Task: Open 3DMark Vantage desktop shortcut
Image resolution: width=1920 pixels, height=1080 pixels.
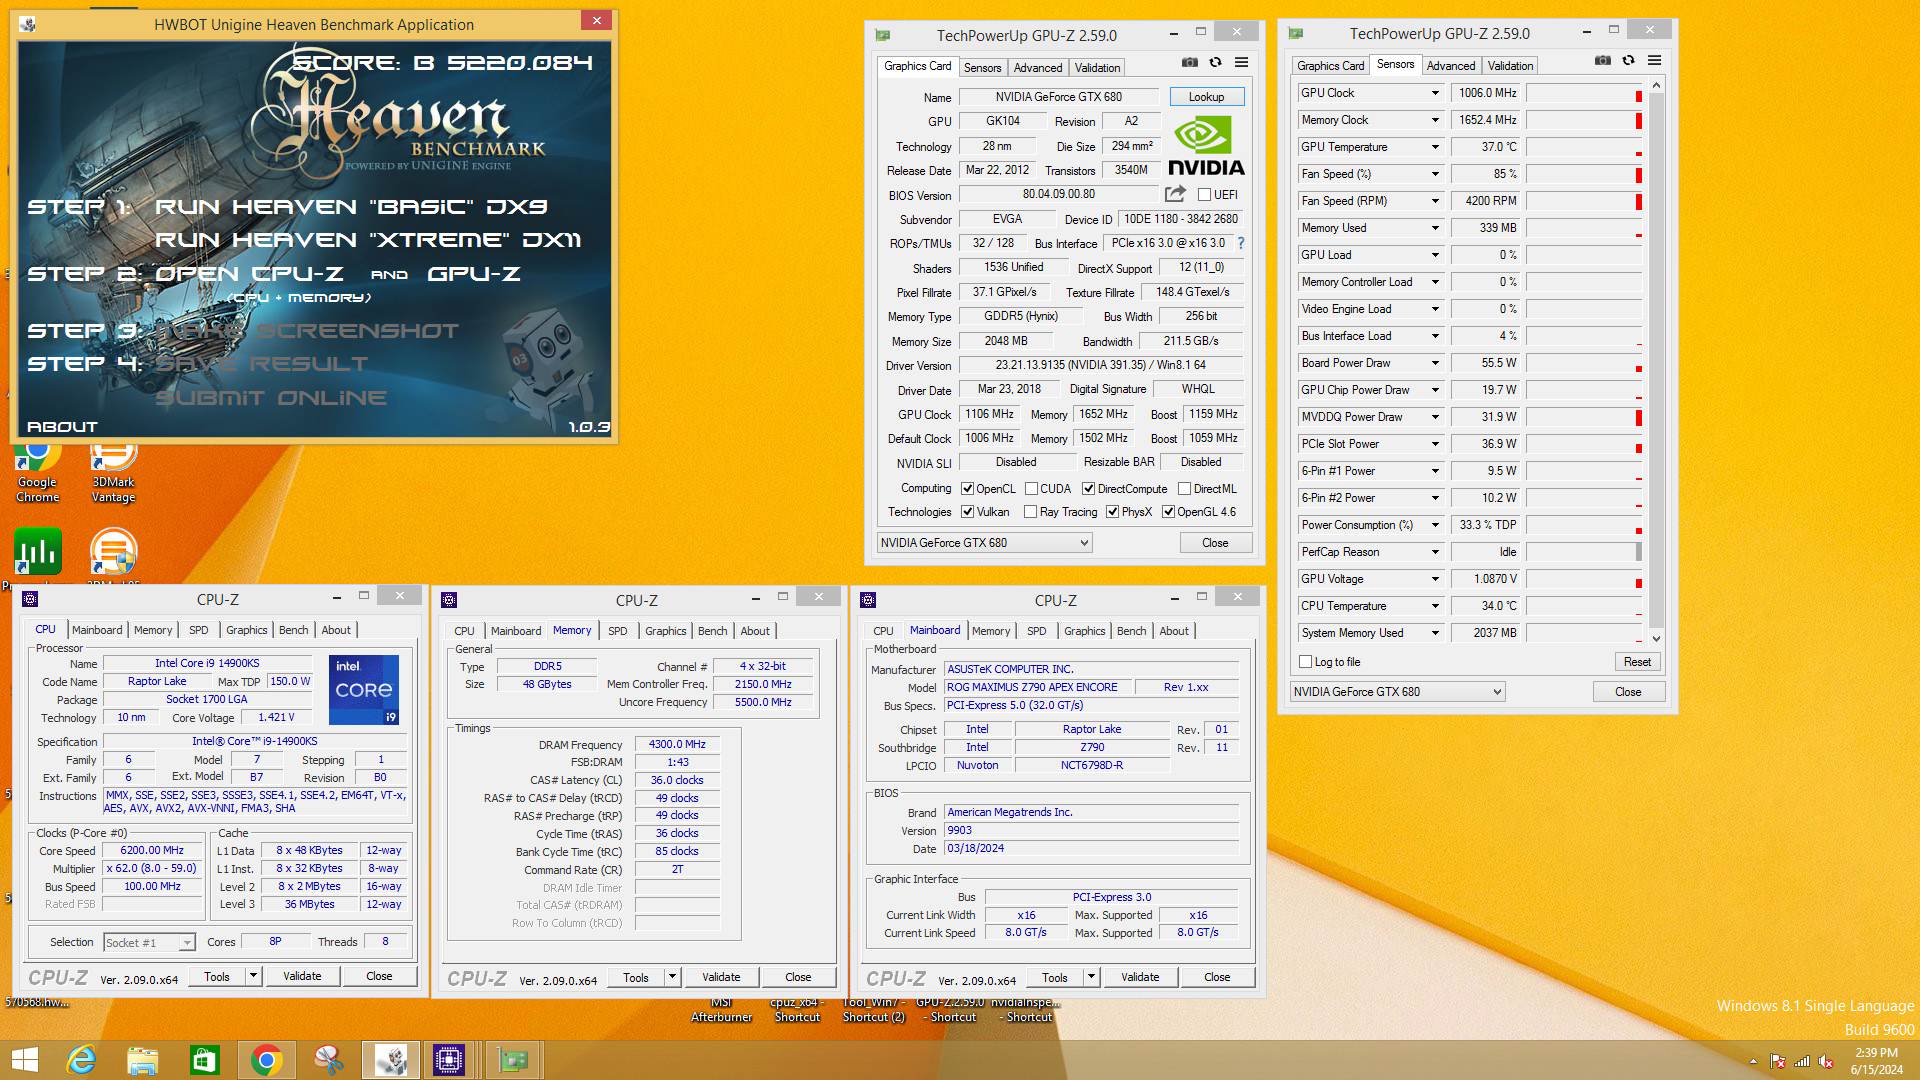Action: coord(113,472)
